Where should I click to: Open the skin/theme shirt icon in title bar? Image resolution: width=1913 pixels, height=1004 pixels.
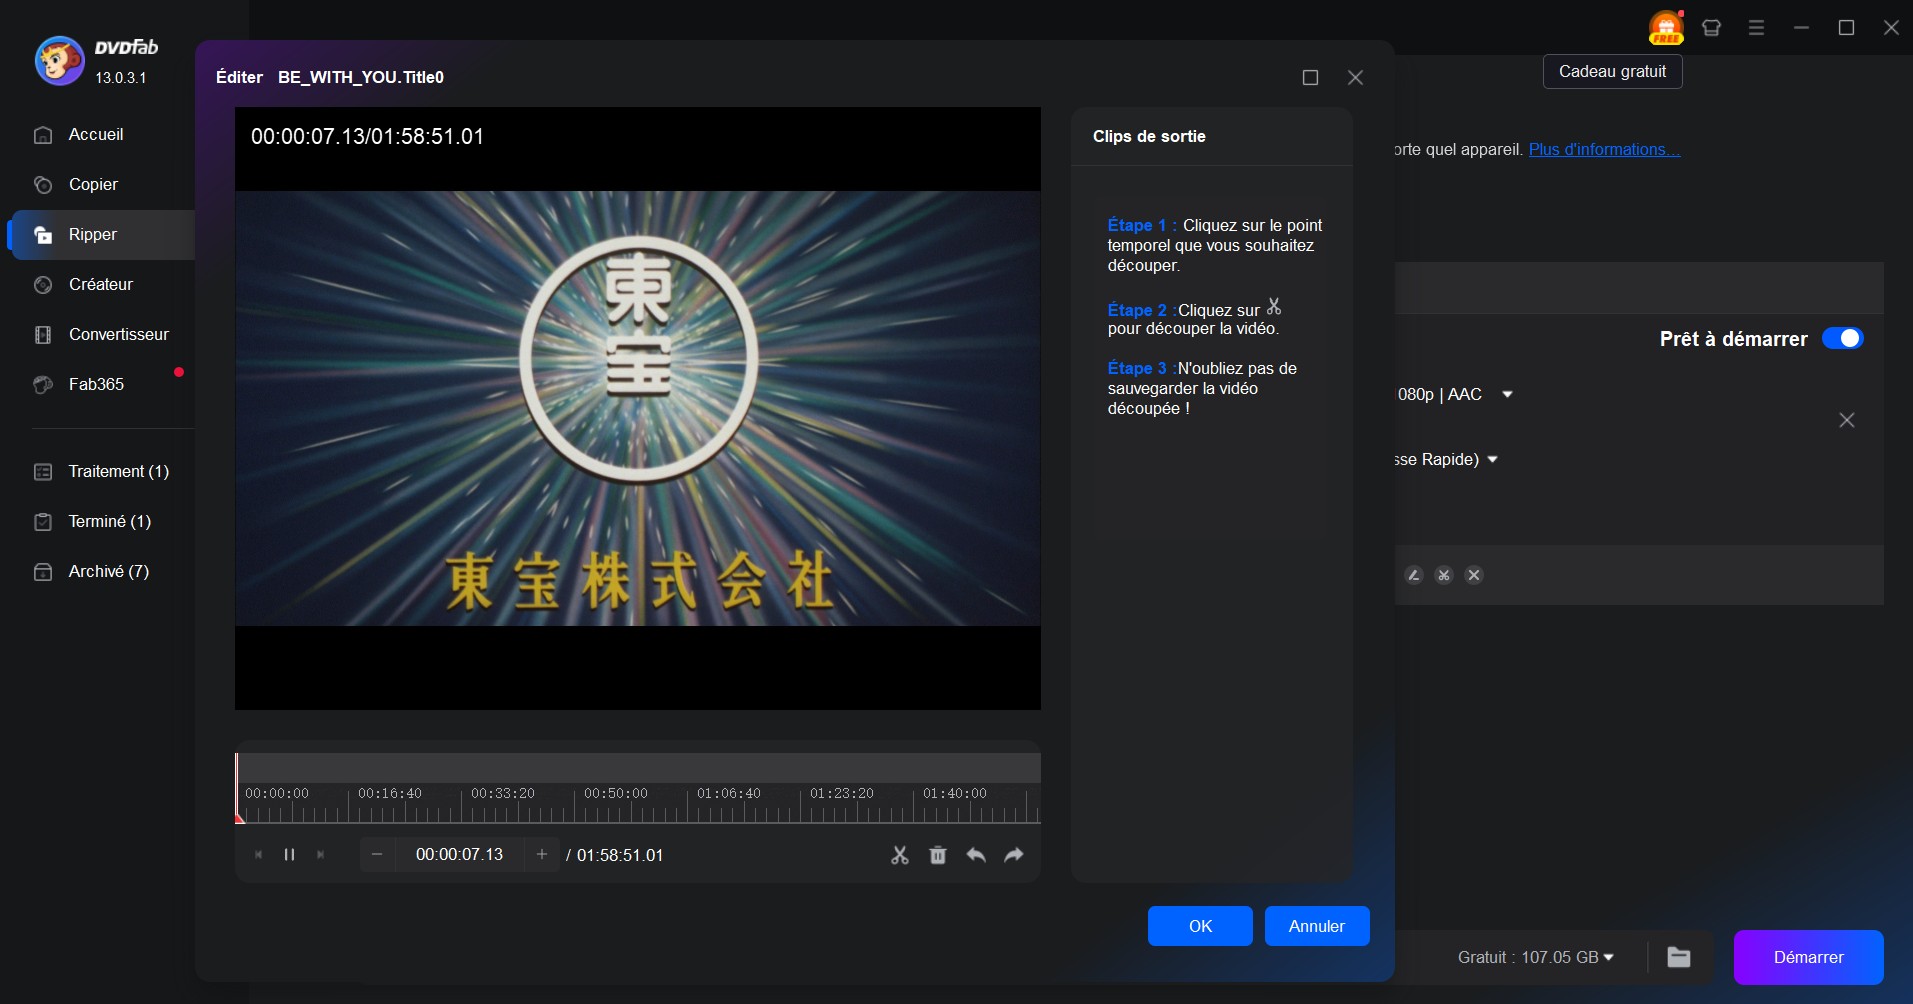point(1711,27)
